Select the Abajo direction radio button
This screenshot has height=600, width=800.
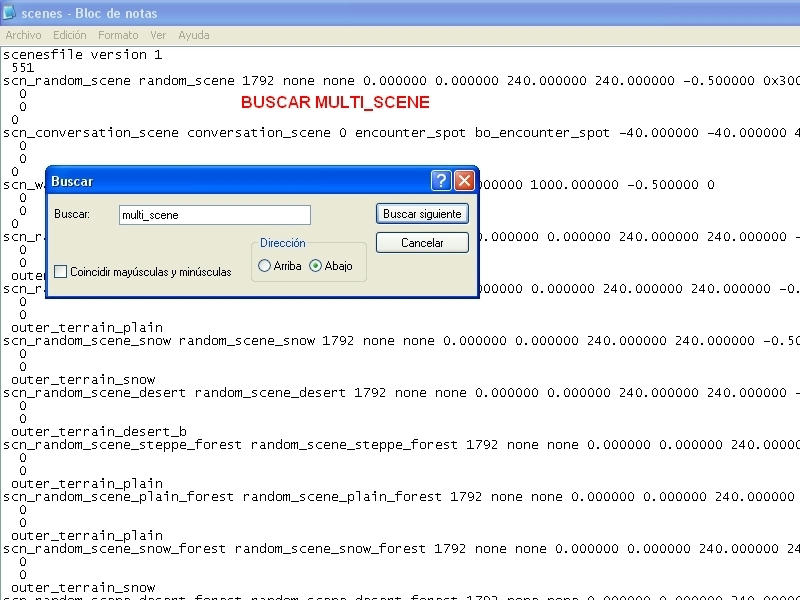click(316, 266)
